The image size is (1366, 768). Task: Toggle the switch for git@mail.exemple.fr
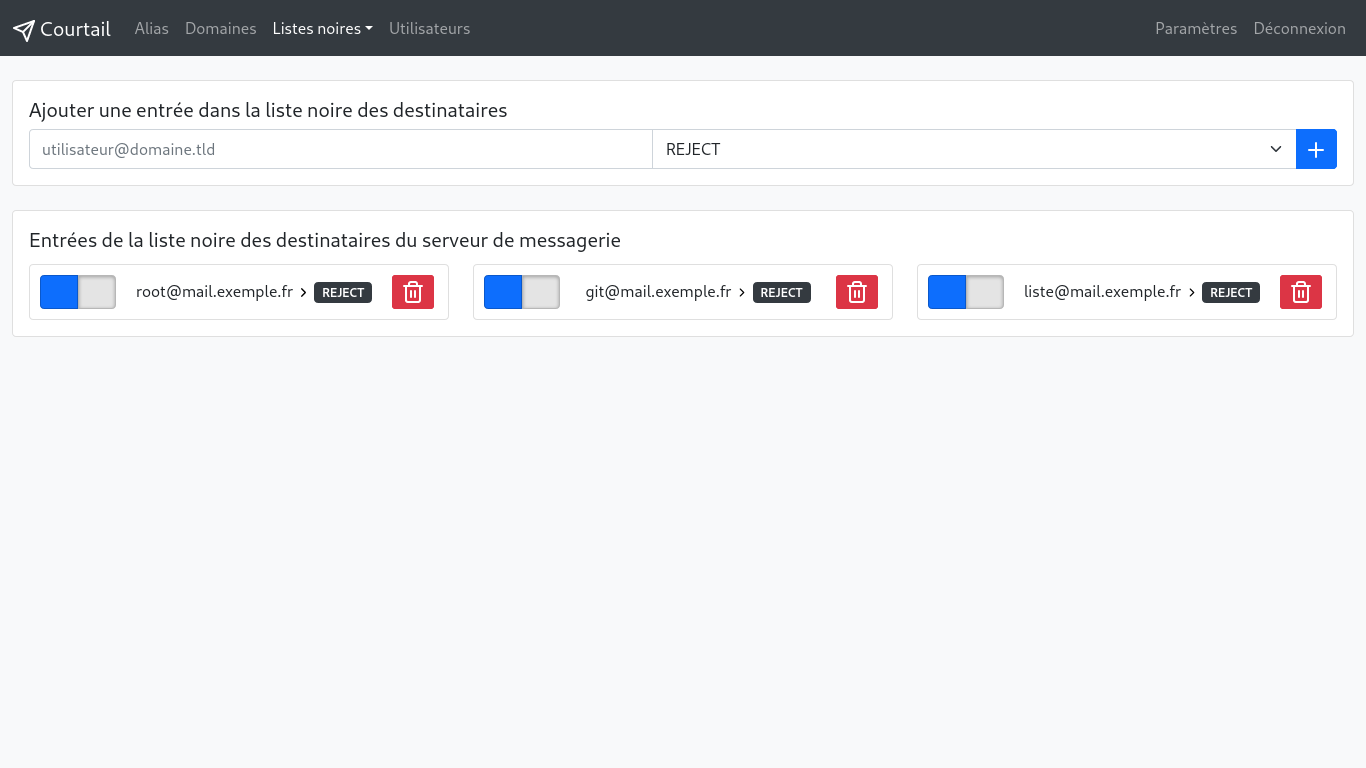(522, 292)
